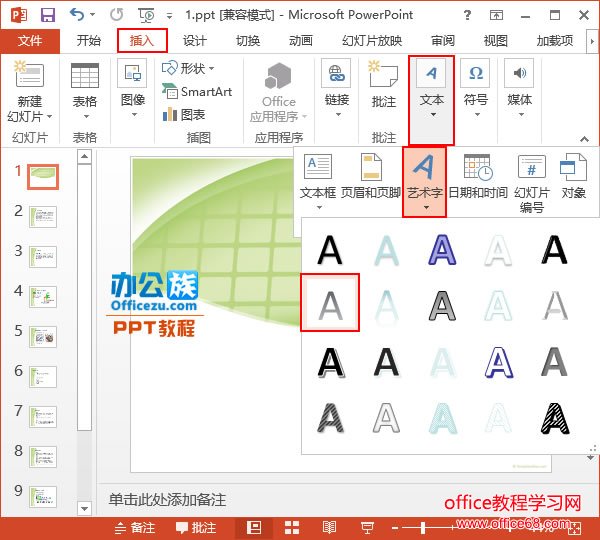Open the 艺术字 WordArt gallery
This screenshot has height=540, width=600.
424,182
